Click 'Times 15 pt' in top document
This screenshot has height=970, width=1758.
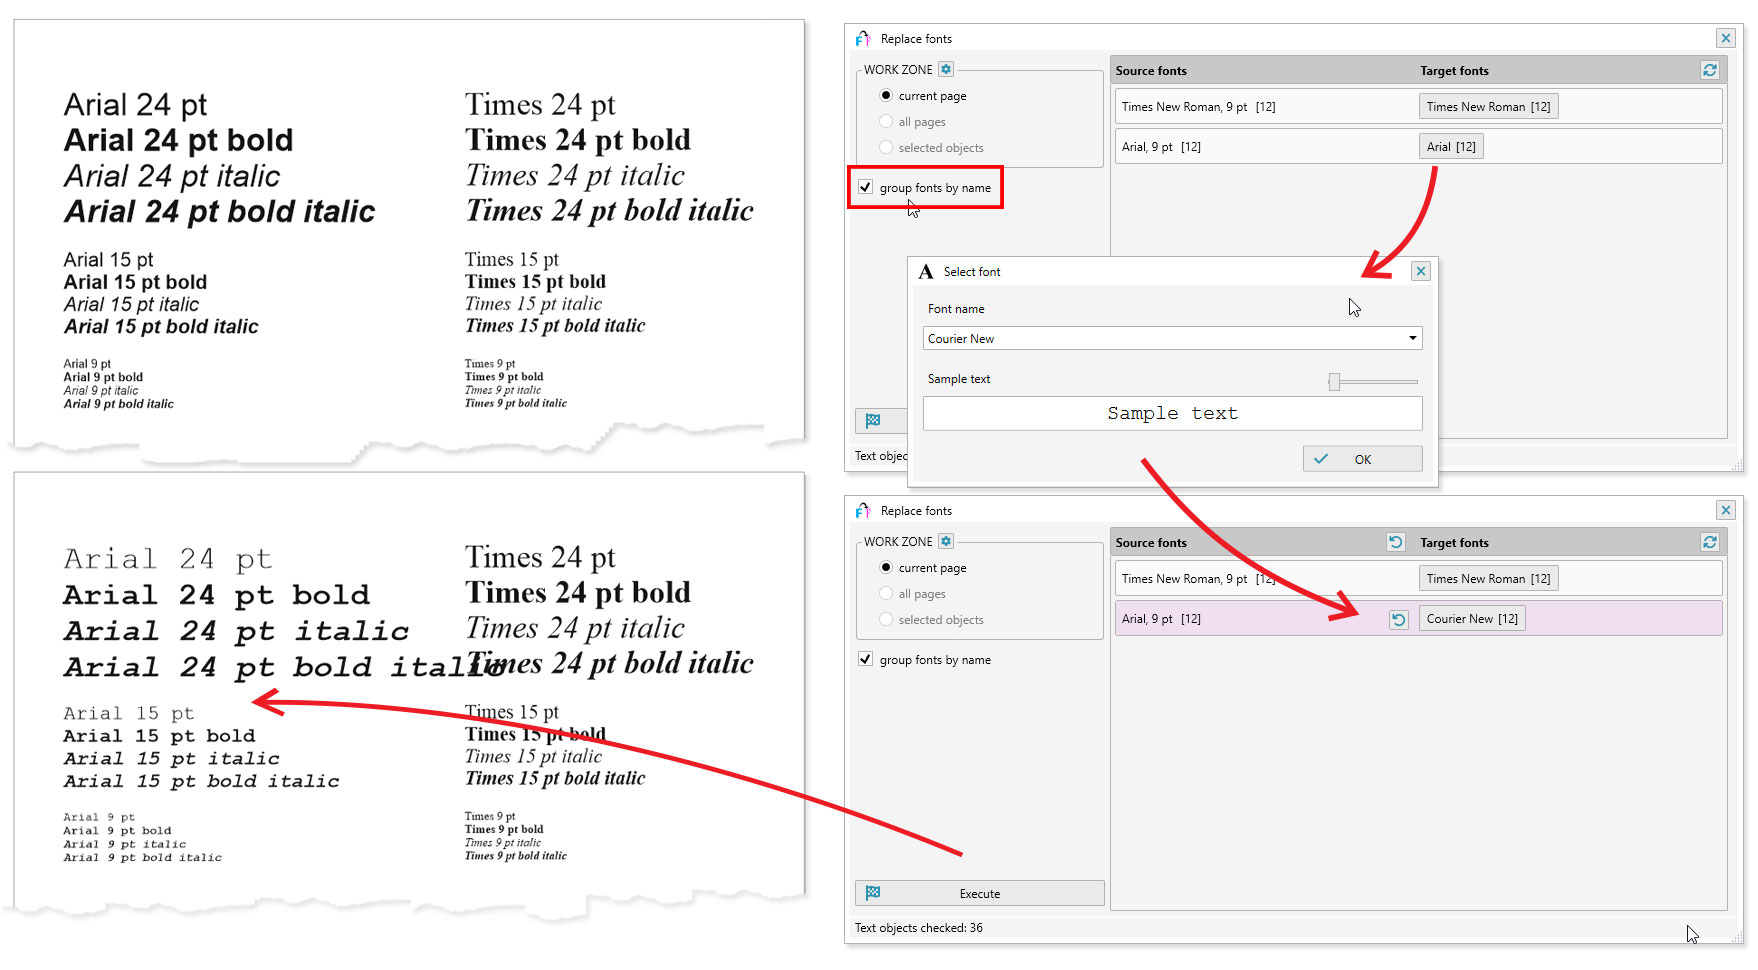[x=511, y=260]
